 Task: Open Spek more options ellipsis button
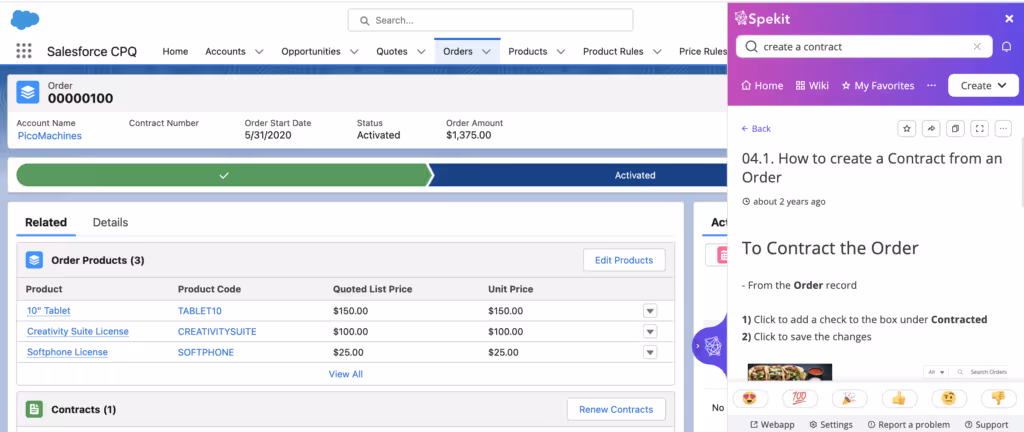point(1003,129)
